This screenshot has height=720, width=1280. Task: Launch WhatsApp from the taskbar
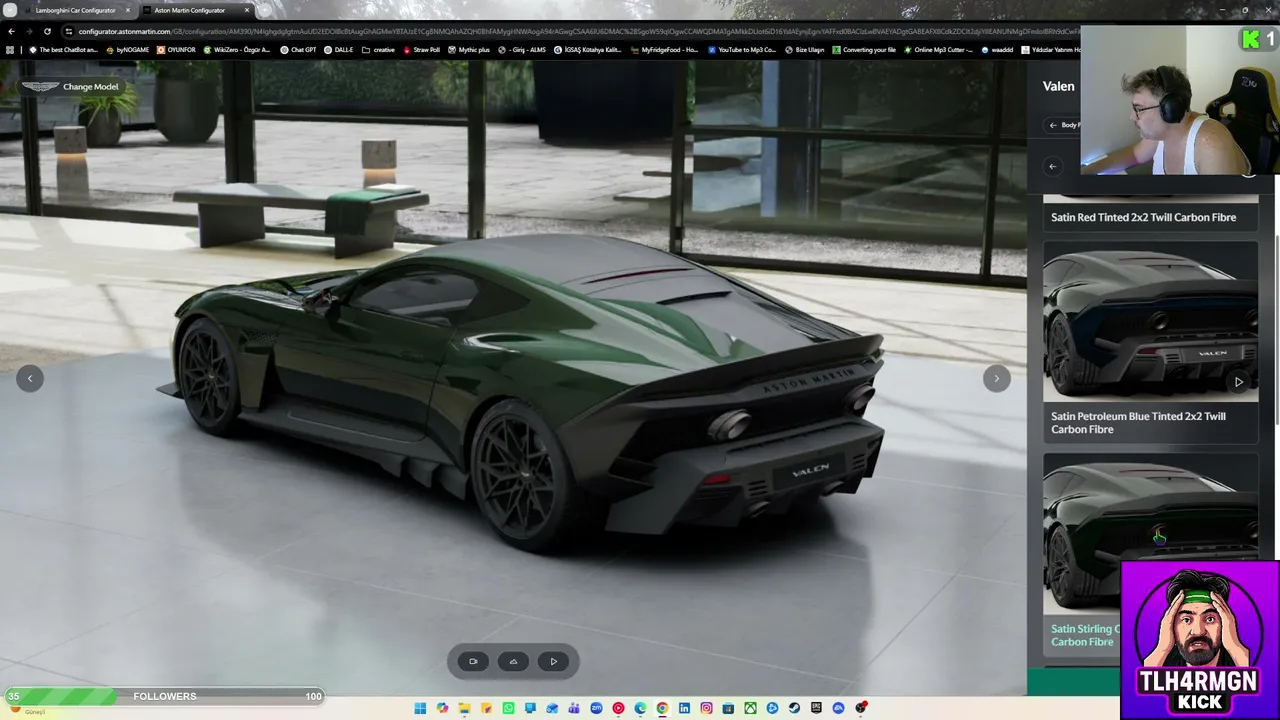508,708
